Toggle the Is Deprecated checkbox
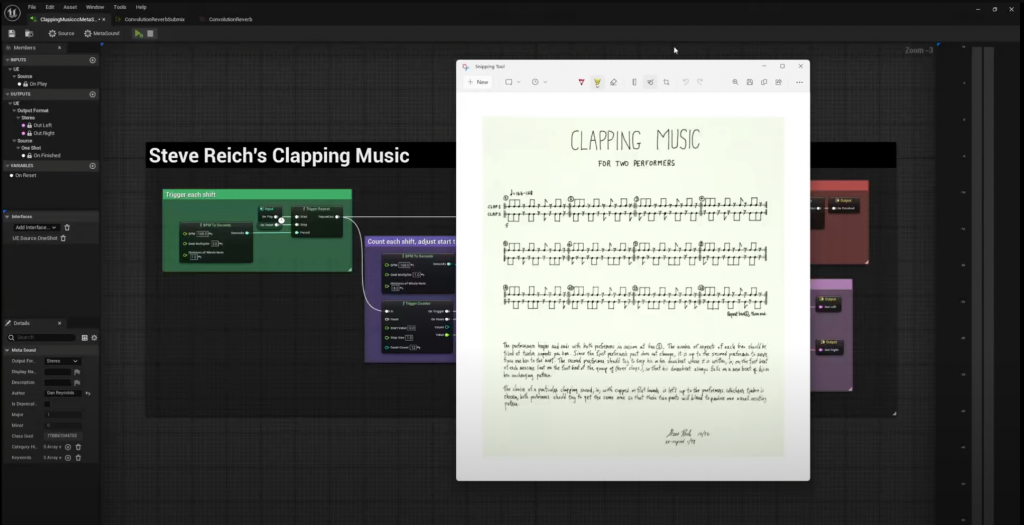 [47, 404]
